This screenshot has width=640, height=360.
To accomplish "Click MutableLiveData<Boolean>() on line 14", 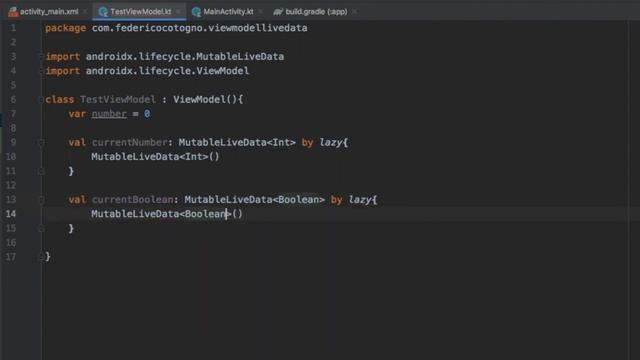I will click(167, 214).
